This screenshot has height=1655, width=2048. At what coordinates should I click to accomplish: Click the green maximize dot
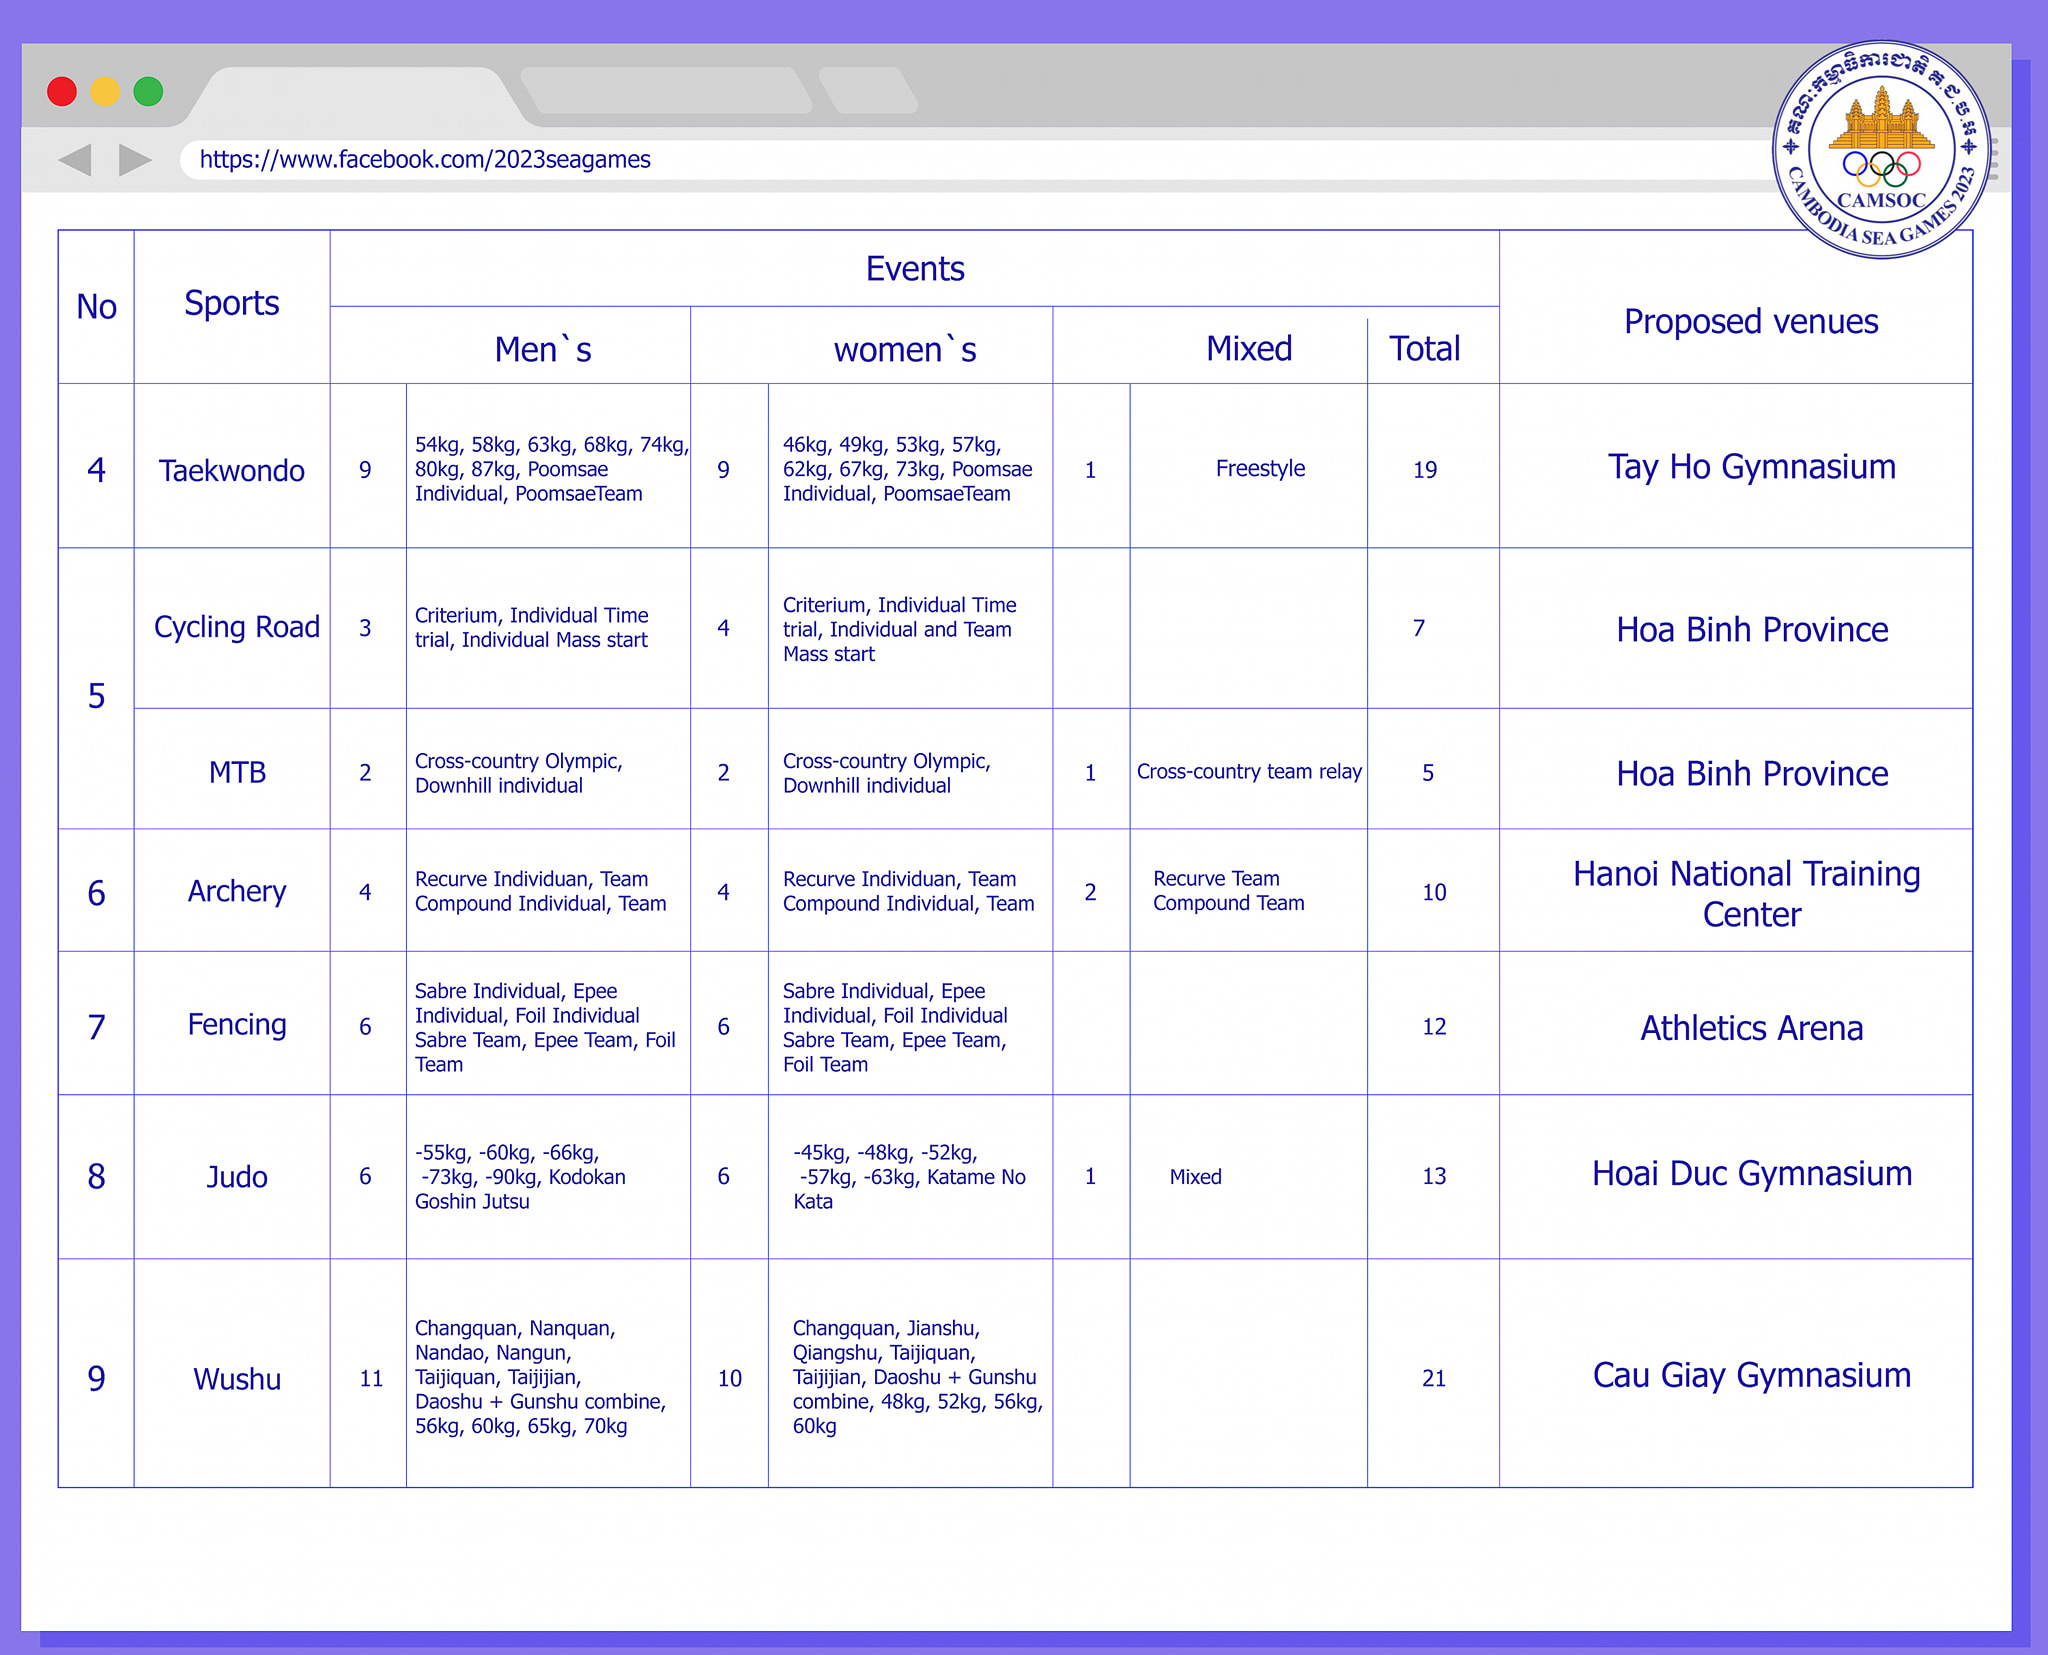coord(148,92)
